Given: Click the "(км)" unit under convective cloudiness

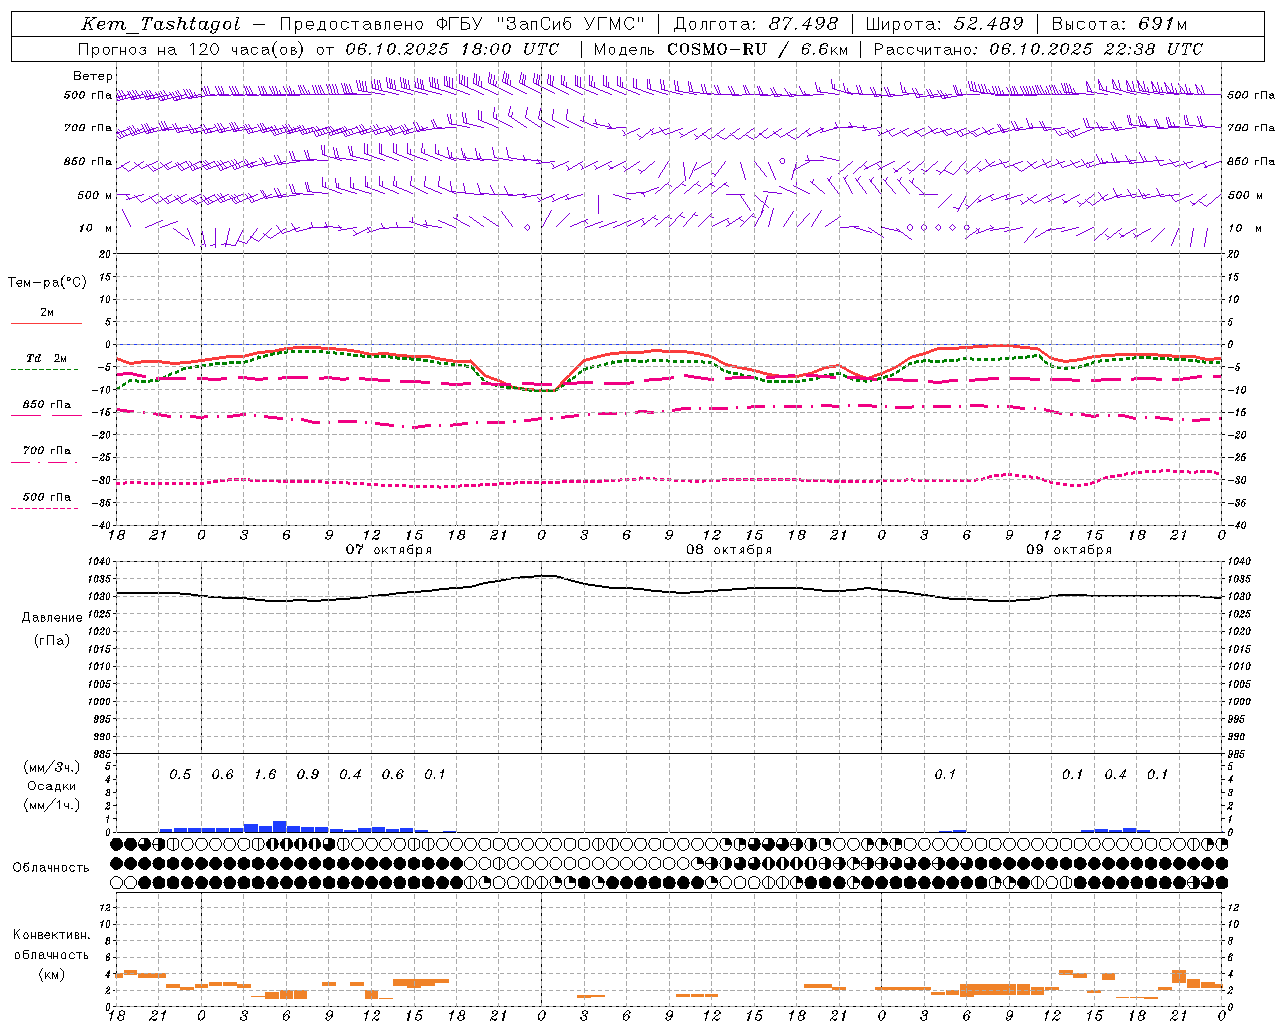Looking at the screenshot, I should (x=52, y=974).
